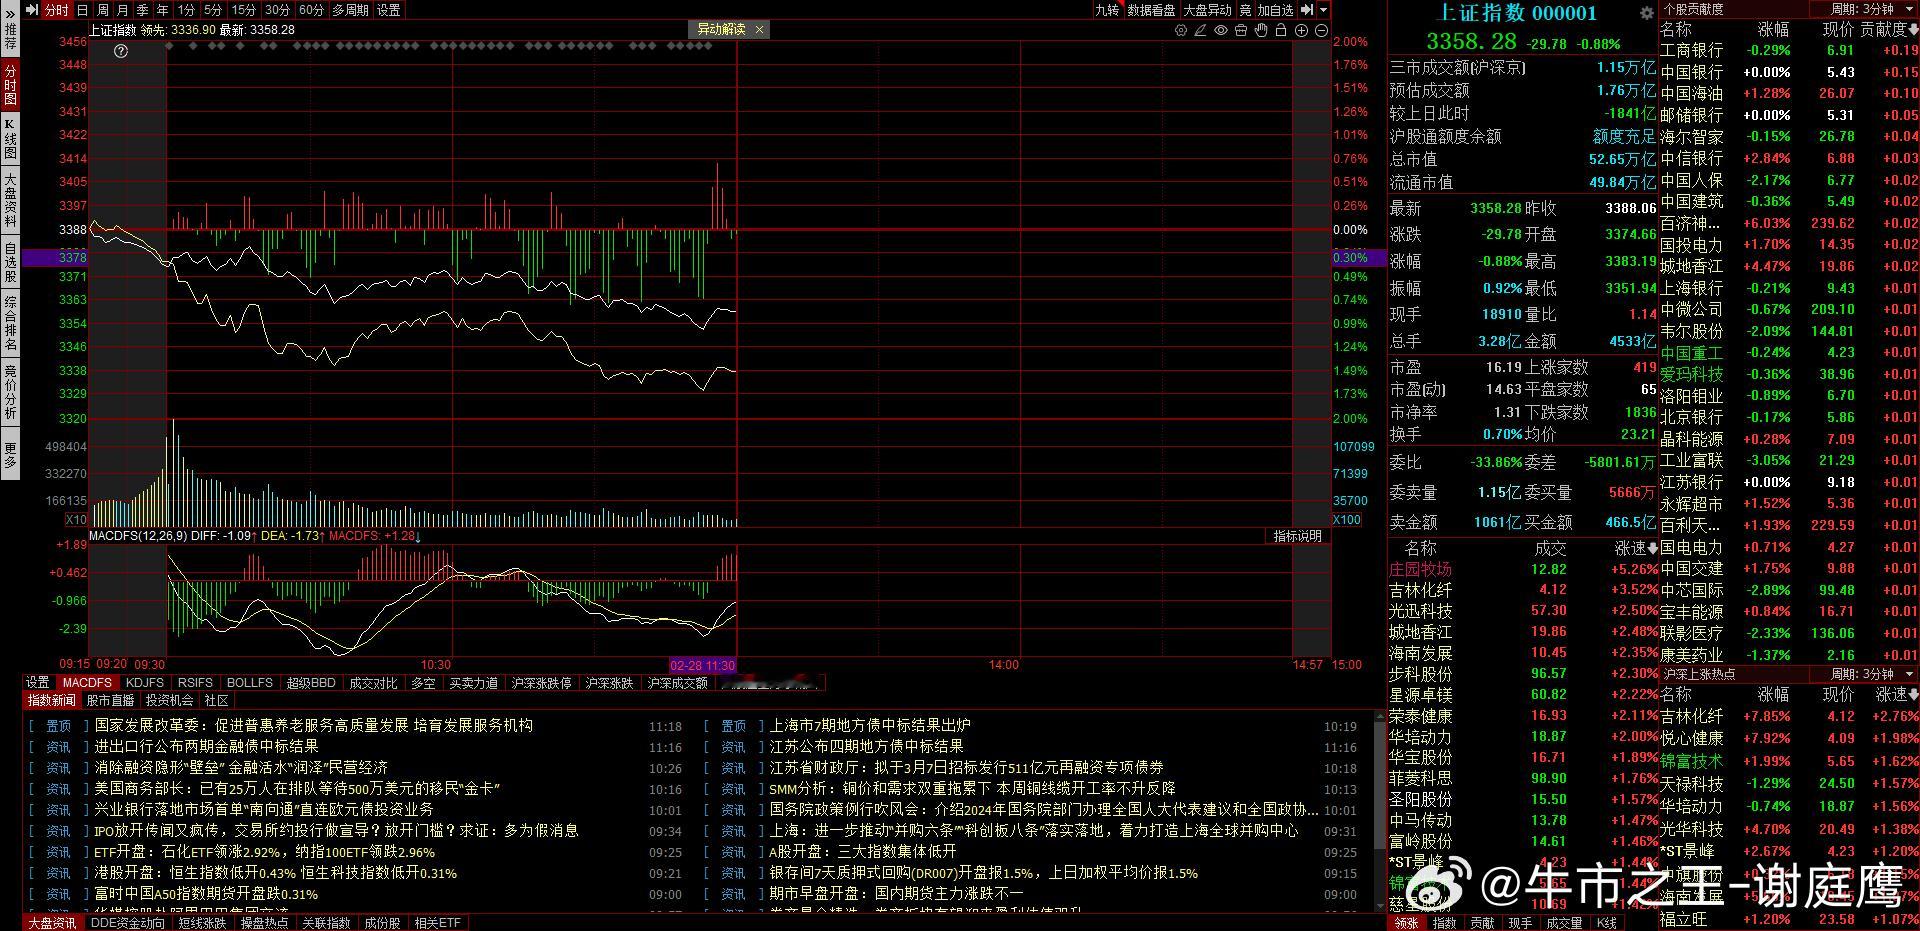
Task: Open 数据看盘 panel
Action: (x=1151, y=10)
